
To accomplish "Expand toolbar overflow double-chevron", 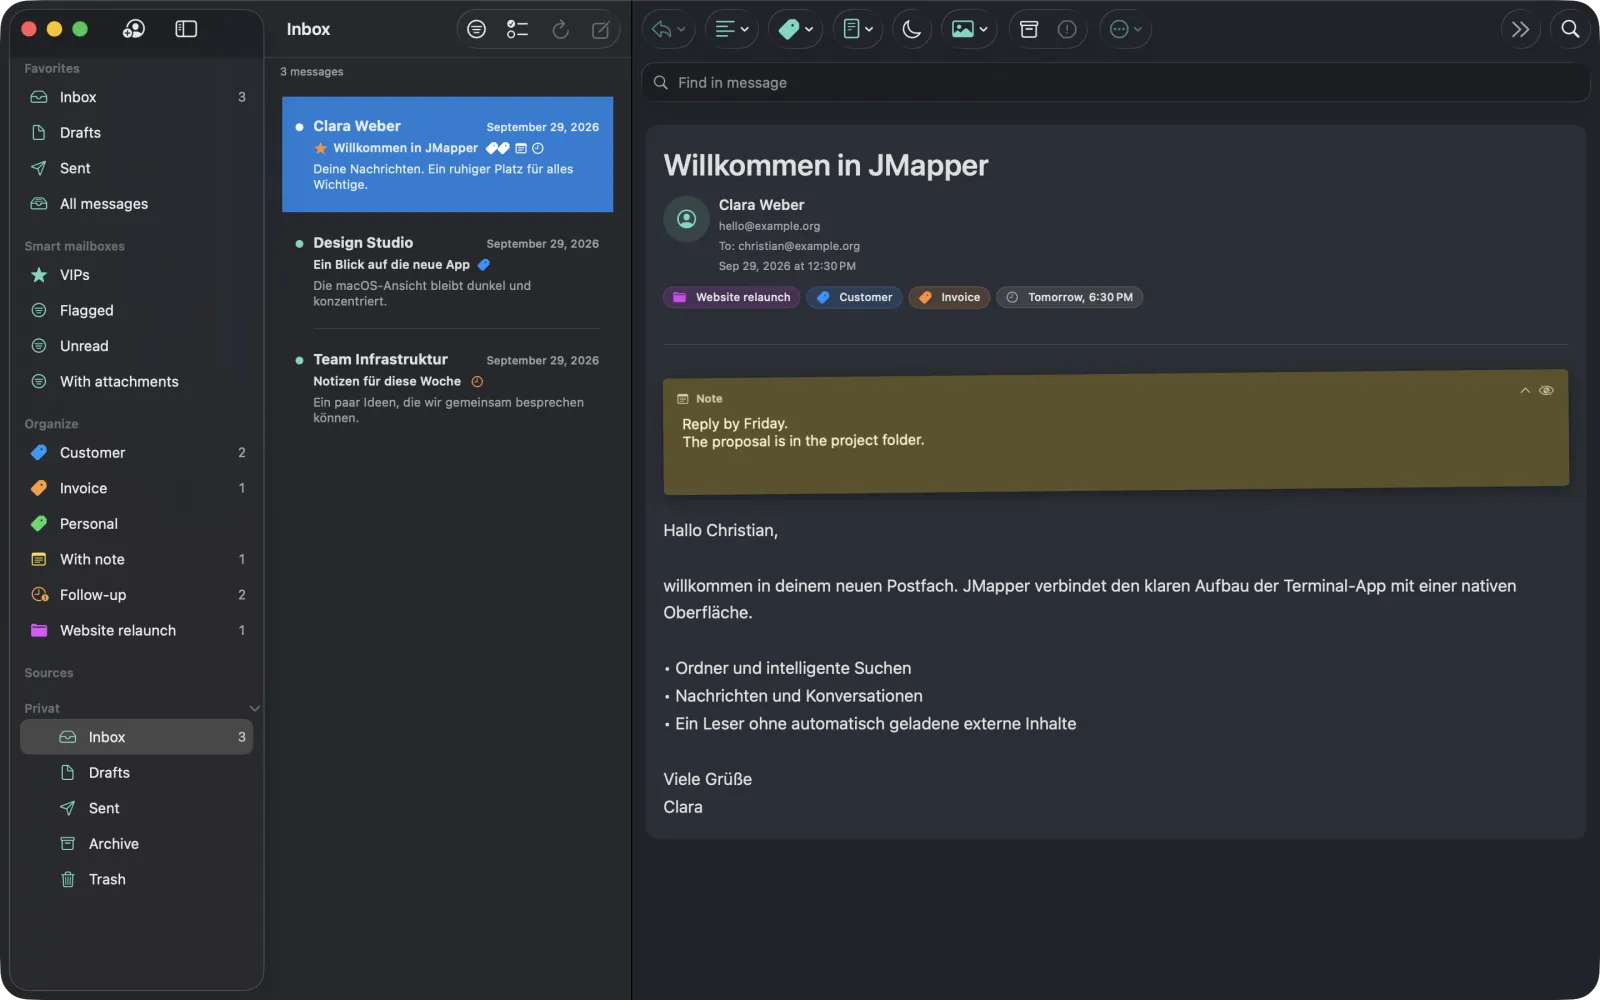I will (x=1521, y=29).
